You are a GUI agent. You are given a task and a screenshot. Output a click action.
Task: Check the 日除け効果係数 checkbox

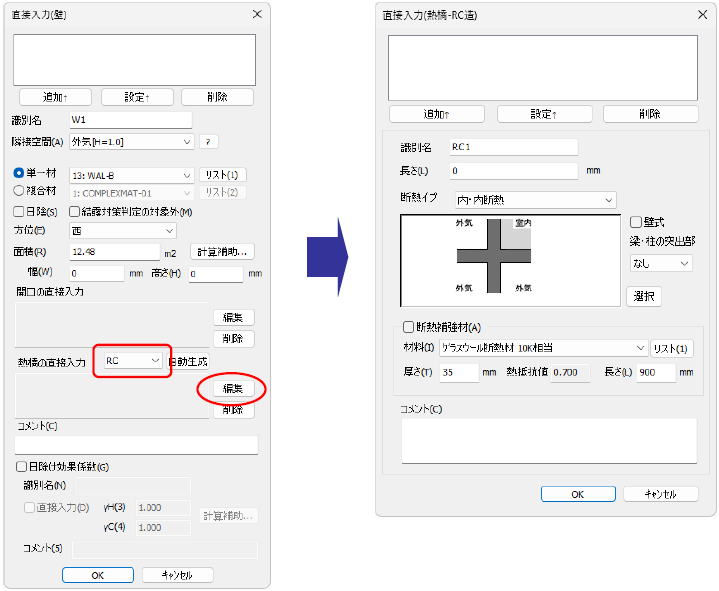point(21,466)
